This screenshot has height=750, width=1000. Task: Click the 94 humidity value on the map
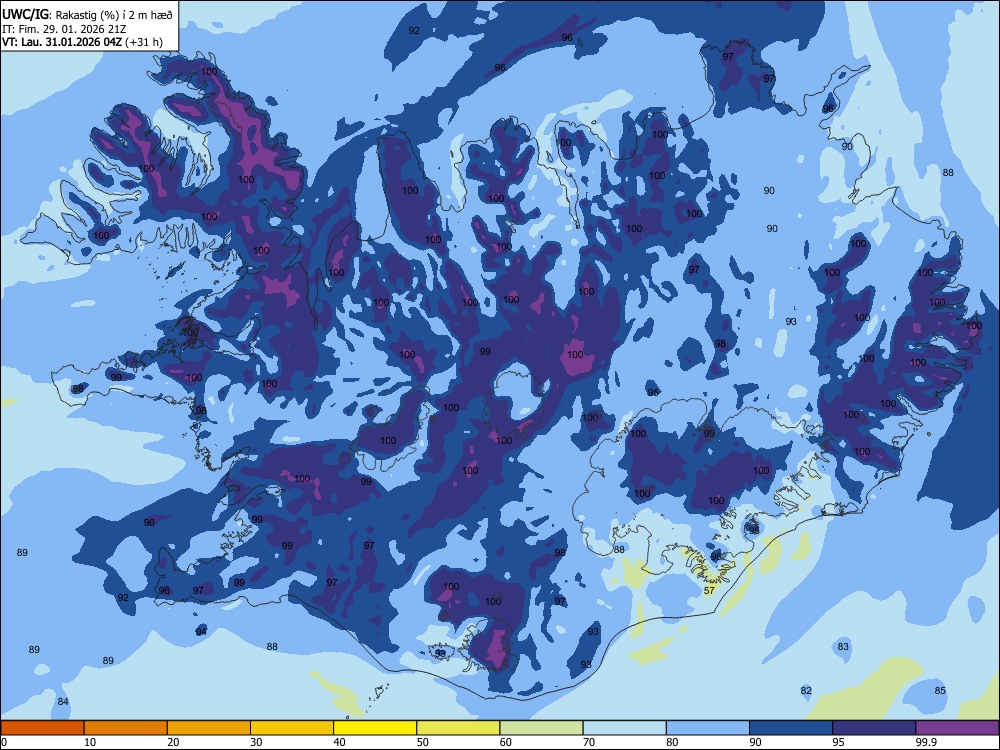point(201,631)
